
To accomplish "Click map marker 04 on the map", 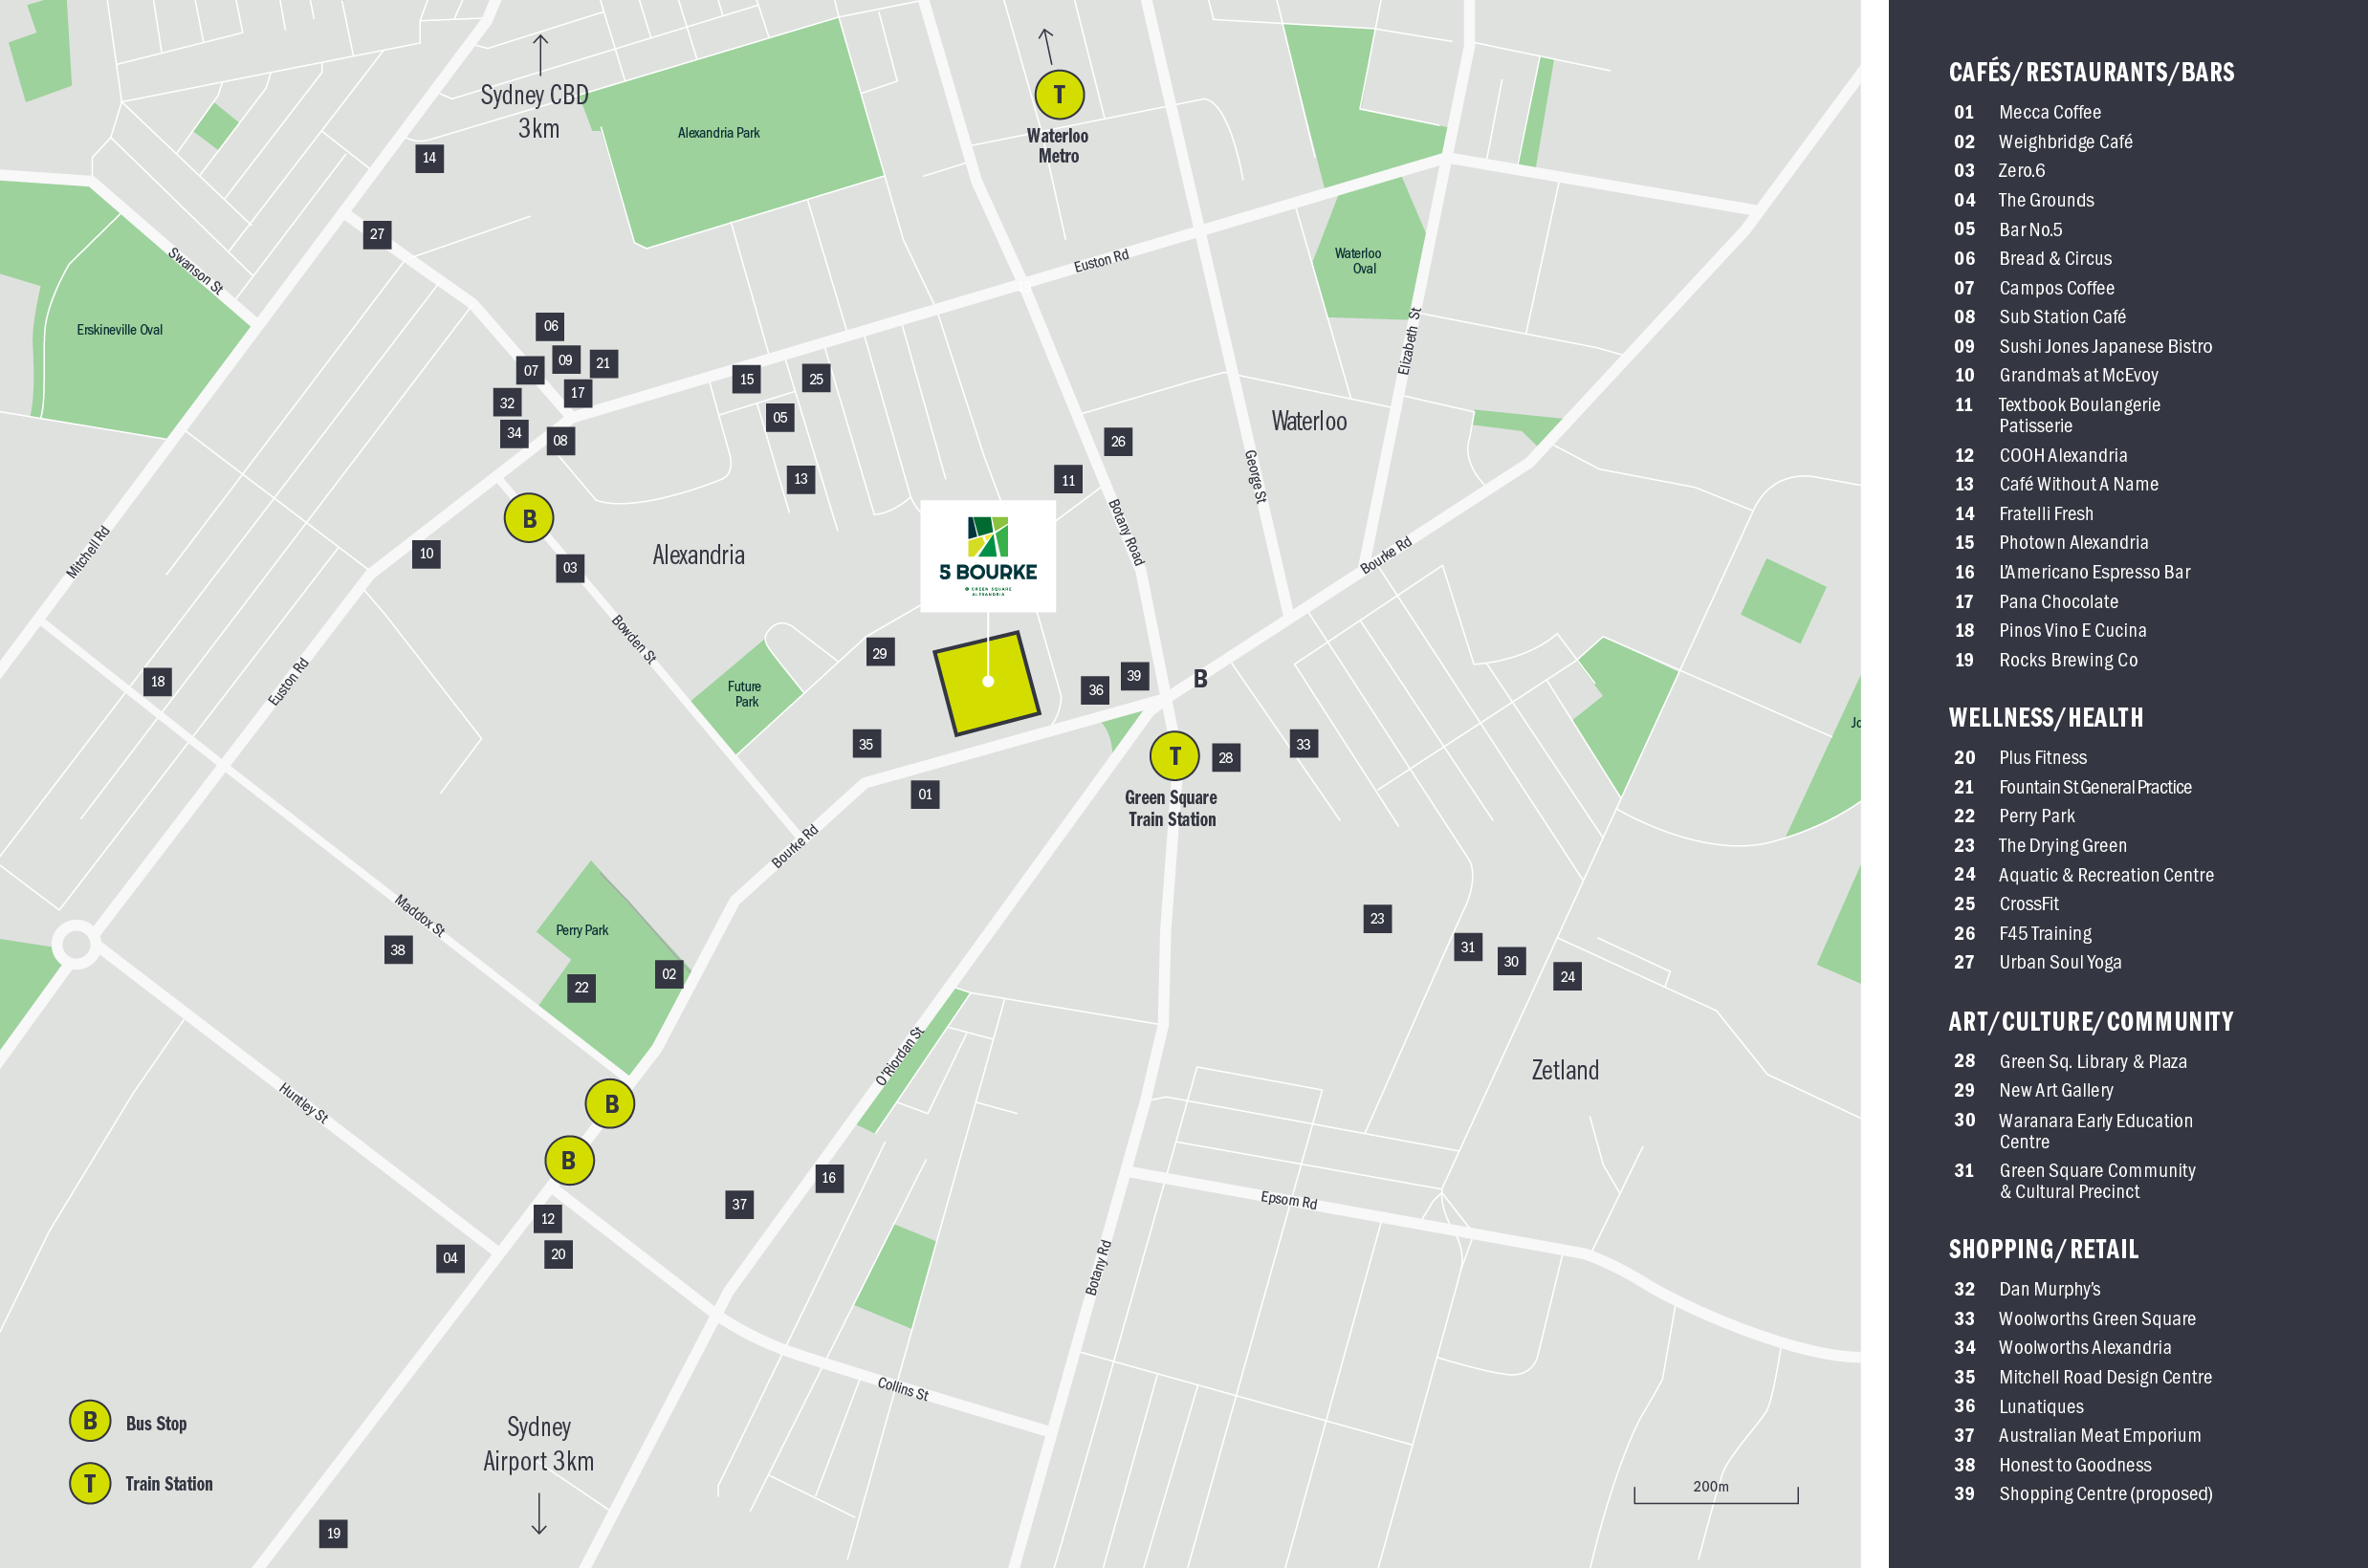I will 451,1258.
